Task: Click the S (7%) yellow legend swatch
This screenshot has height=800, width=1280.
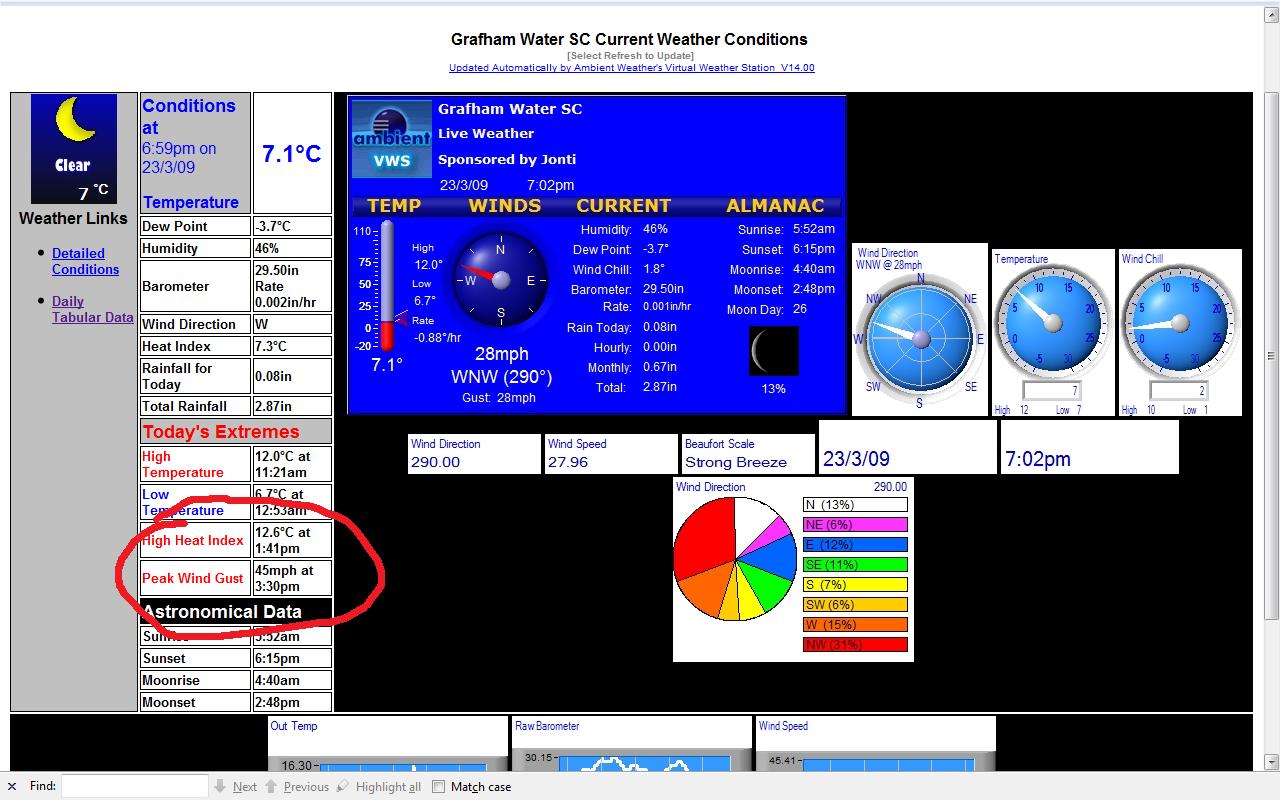Action: click(855, 585)
